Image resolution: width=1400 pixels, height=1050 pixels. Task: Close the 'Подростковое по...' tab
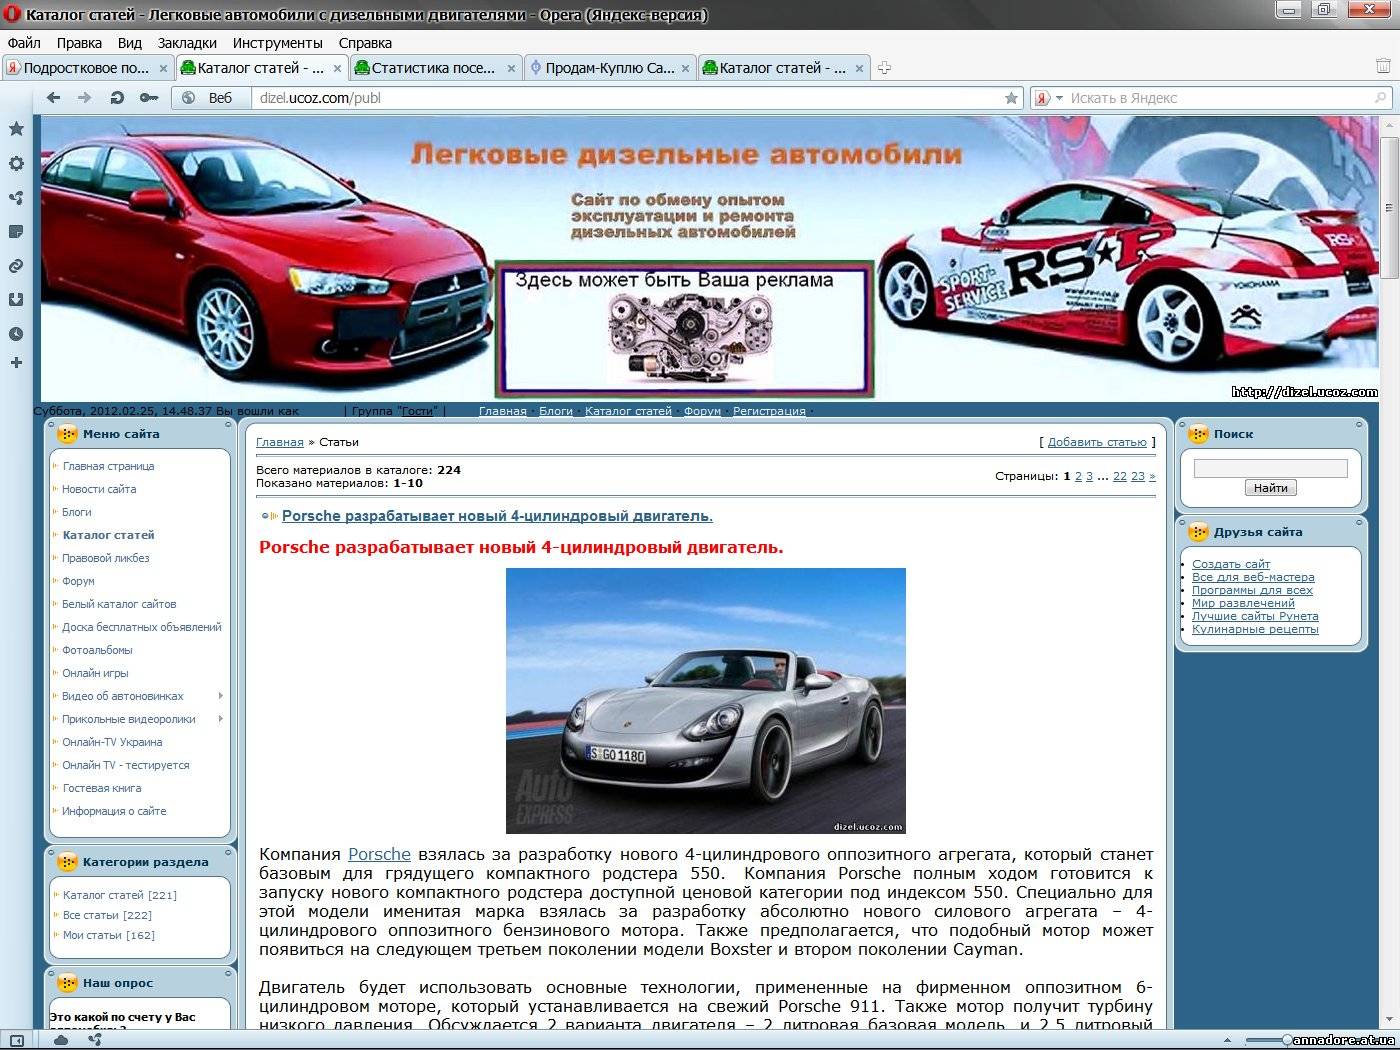tap(164, 69)
